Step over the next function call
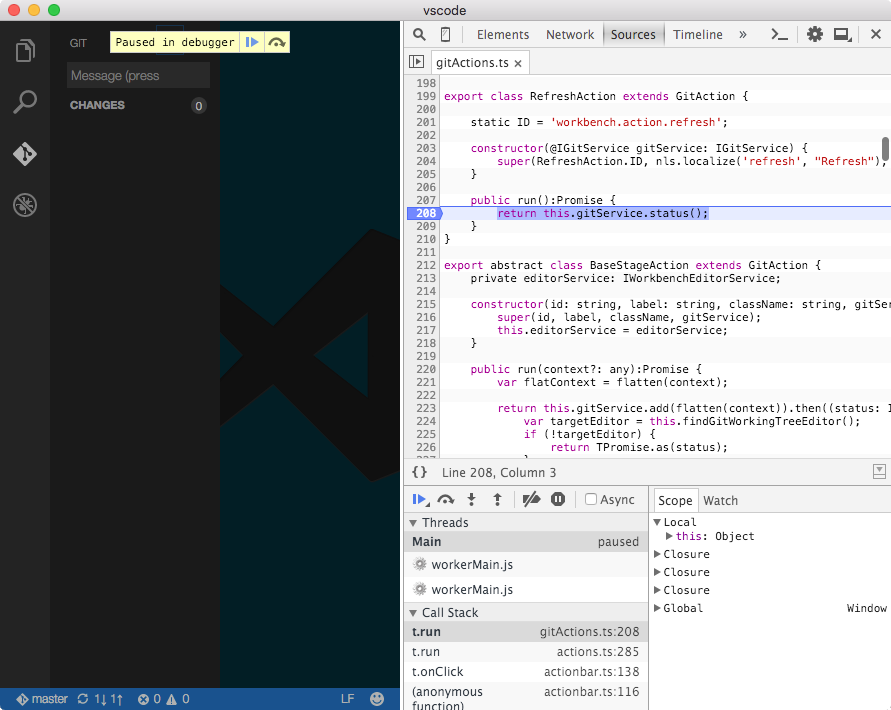The height and width of the screenshot is (710, 891). point(446,500)
